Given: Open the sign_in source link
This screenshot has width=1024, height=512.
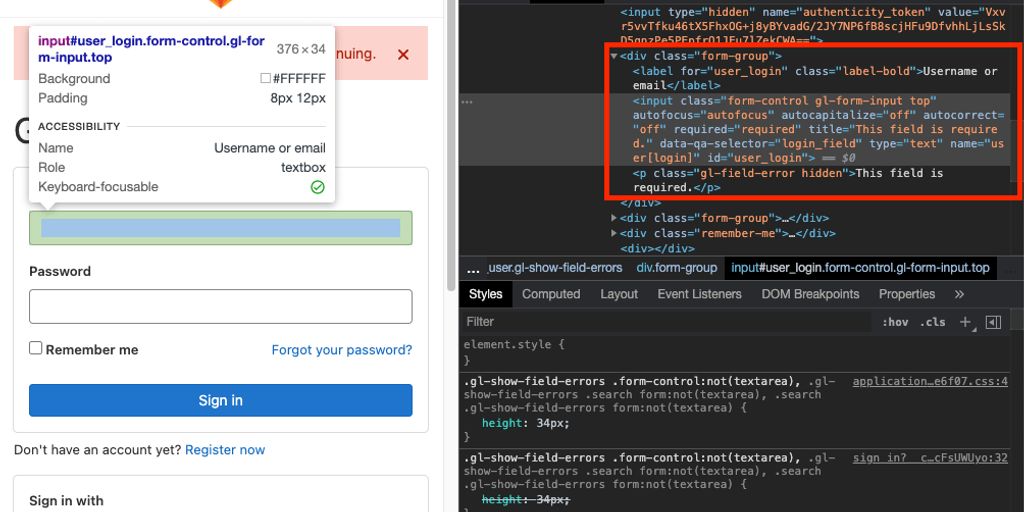Looking at the screenshot, I should [x=930, y=458].
